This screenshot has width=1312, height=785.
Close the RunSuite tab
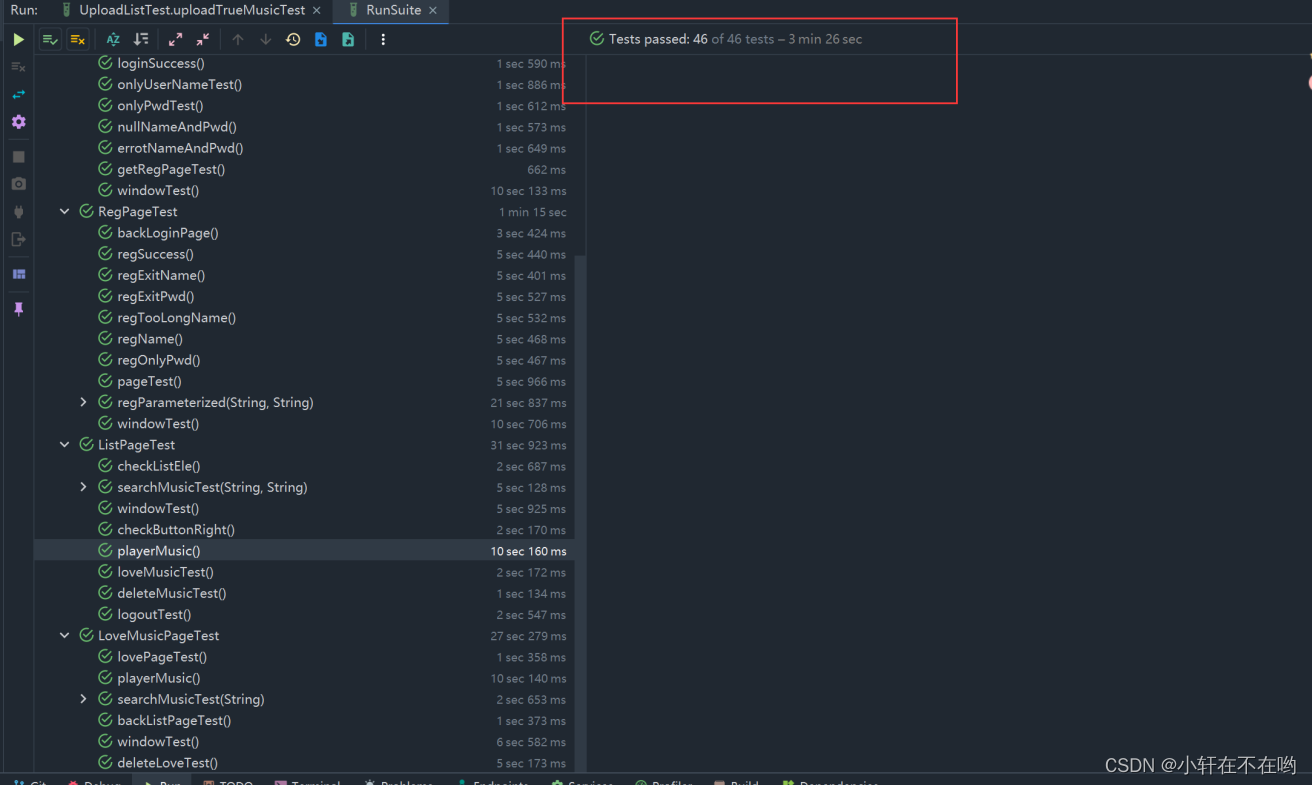pyautogui.click(x=433, y=10)
